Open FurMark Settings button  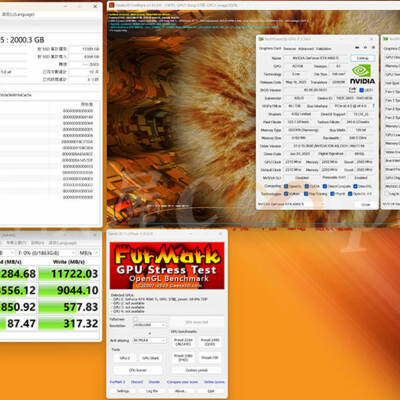point(123,391)
